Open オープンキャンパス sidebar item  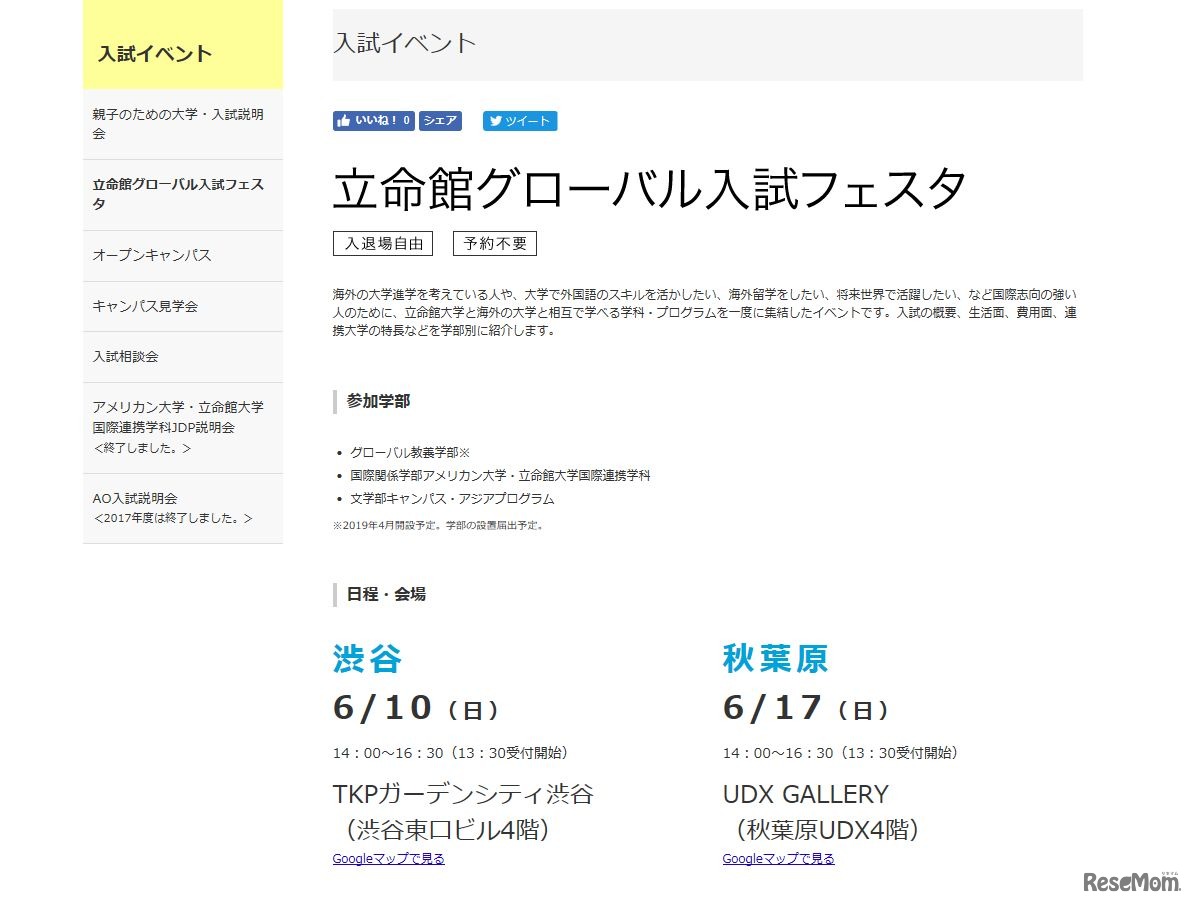pos(183,255)
